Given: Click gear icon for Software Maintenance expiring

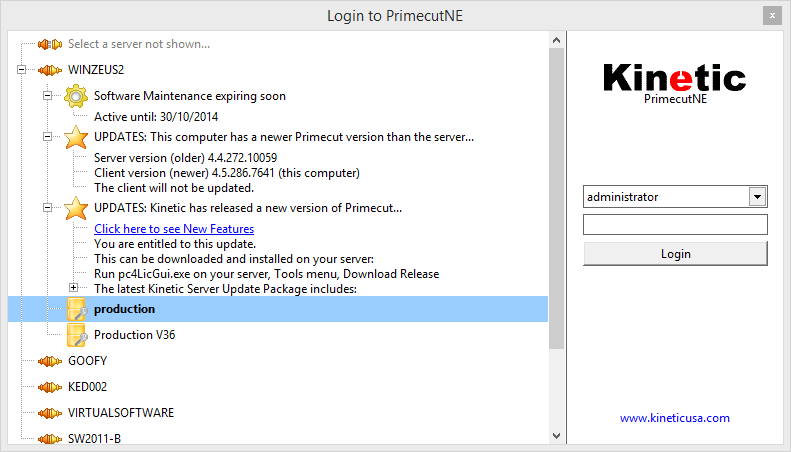Looking at the screenshot, I should [76, 96].
